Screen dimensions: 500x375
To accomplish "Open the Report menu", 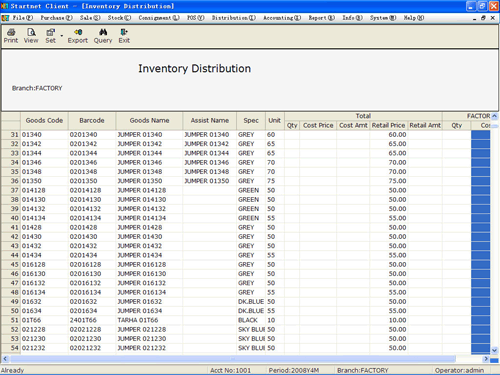I will pos(322,18).
